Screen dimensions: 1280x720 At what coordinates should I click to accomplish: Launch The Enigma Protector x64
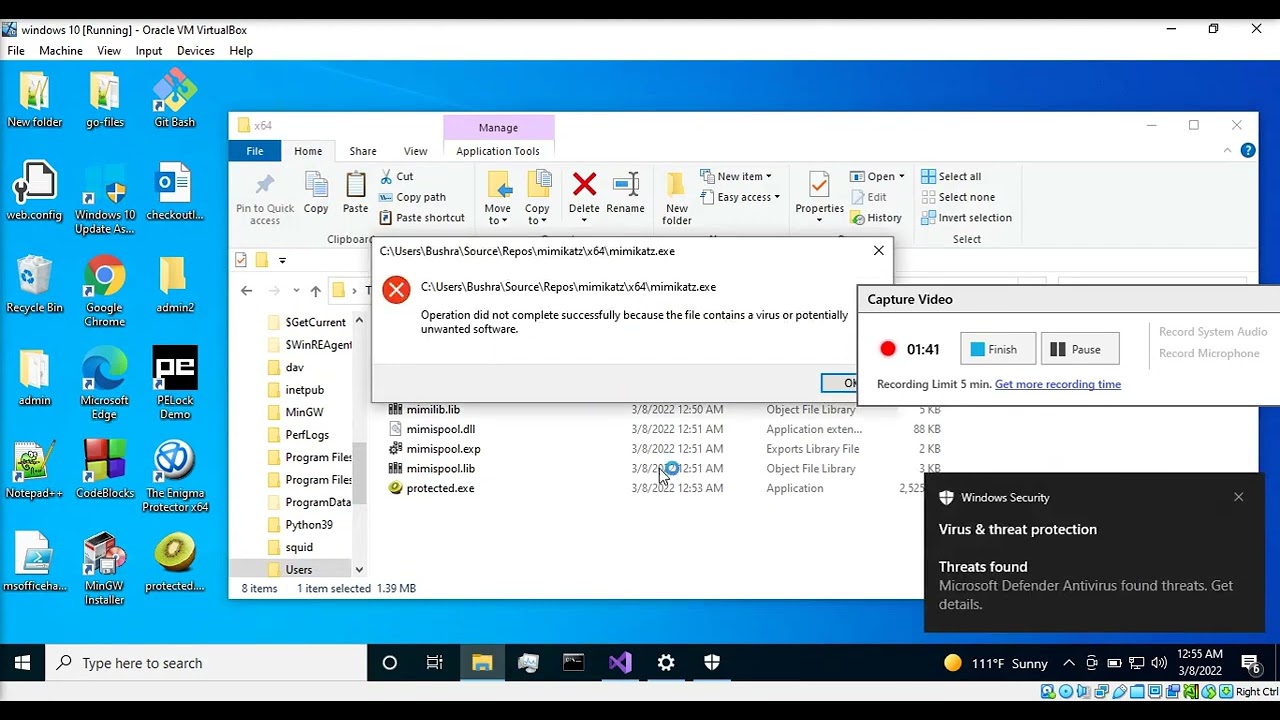[x=174, y=477]
